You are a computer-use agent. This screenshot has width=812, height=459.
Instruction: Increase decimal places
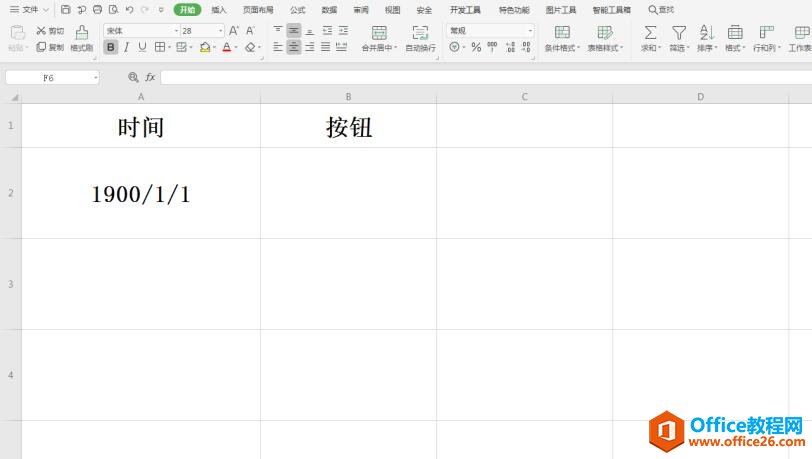[x=511, y=47]
